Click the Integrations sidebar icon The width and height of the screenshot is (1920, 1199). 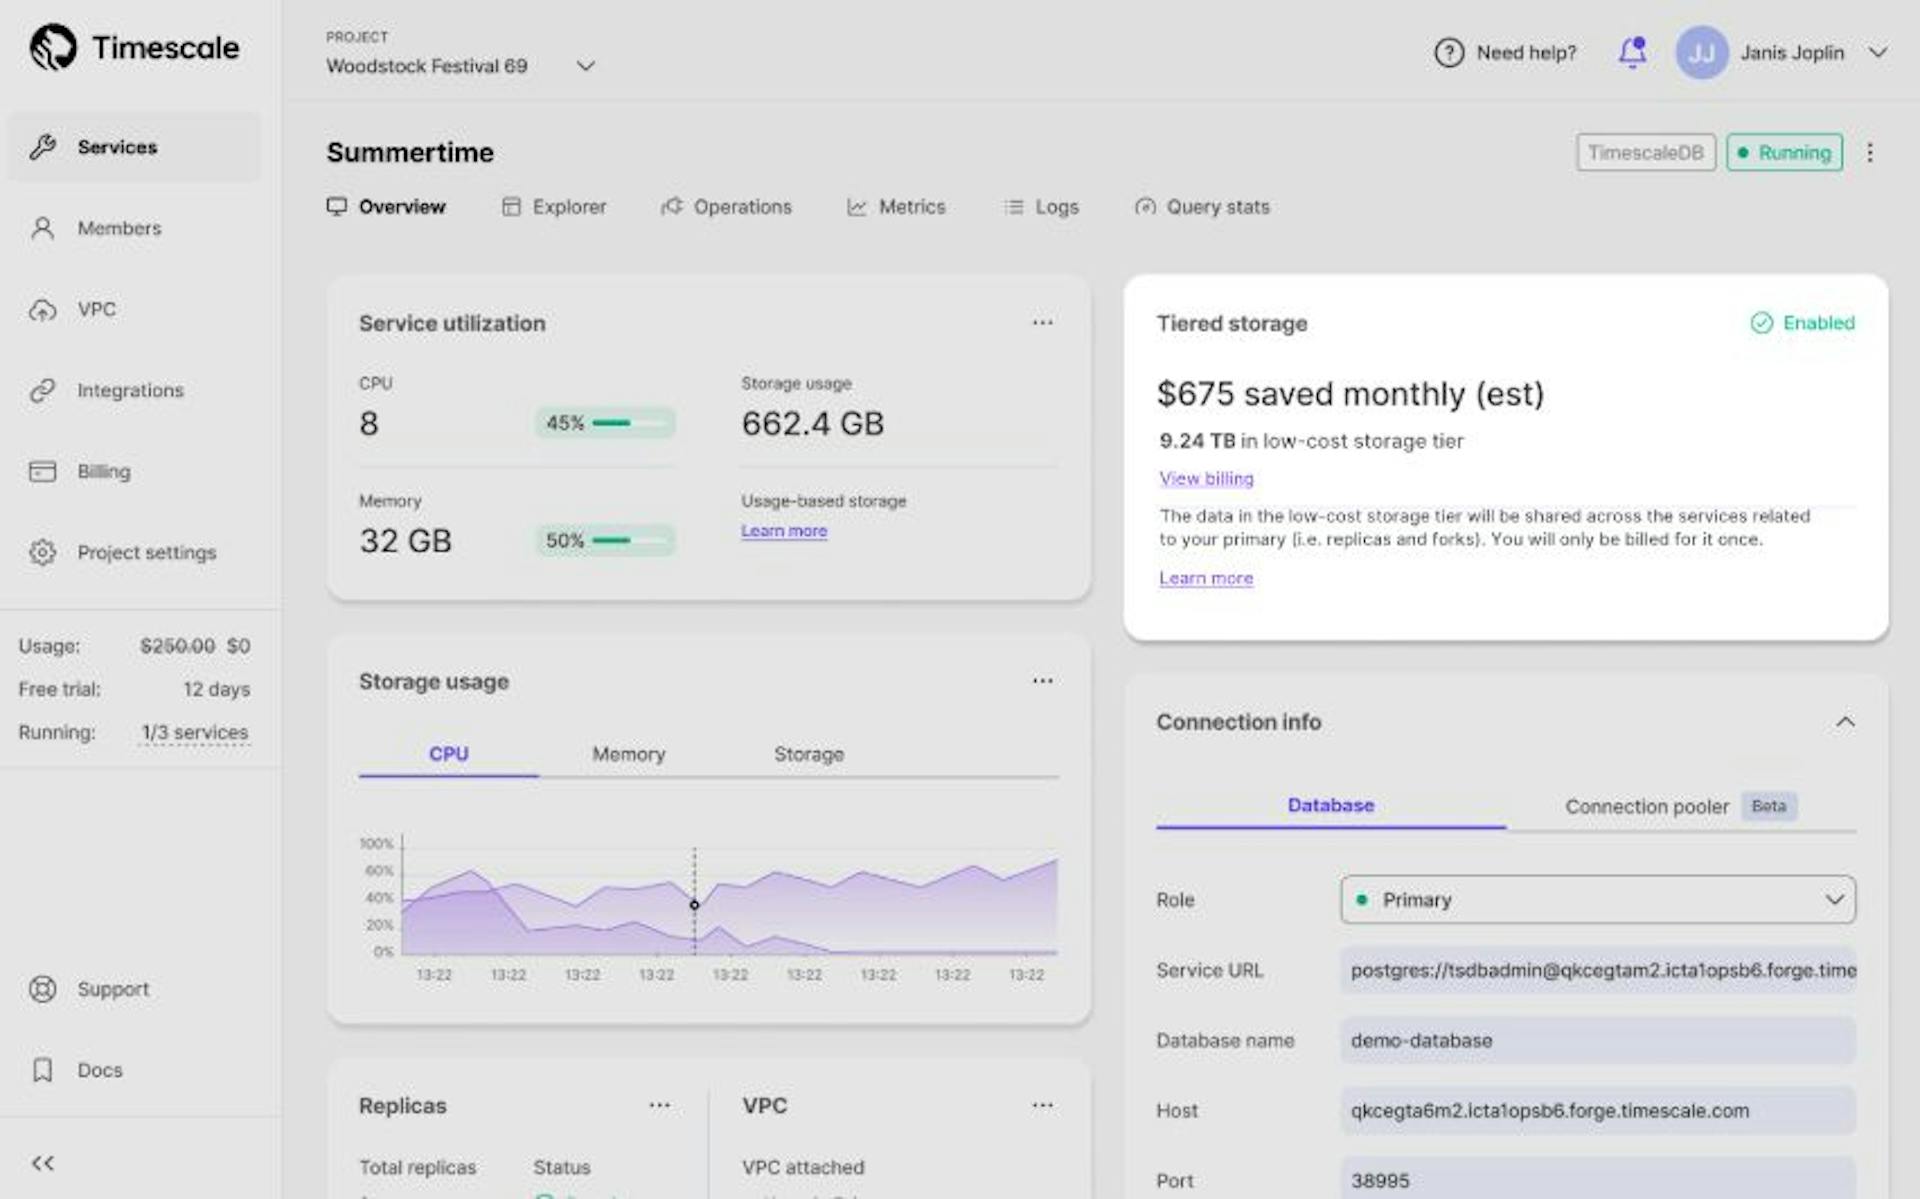click(41, 390)
